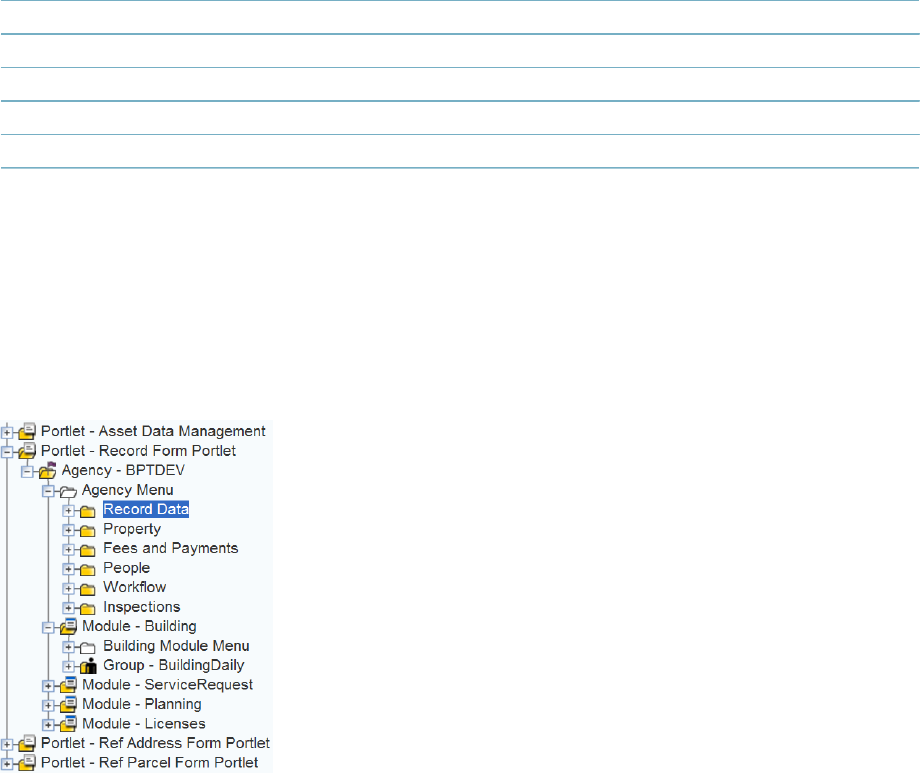The height and width of the screenshot is (773, 920).
Task: Expand Module - ServiceRequest node
Action: (x=48, y=686)
